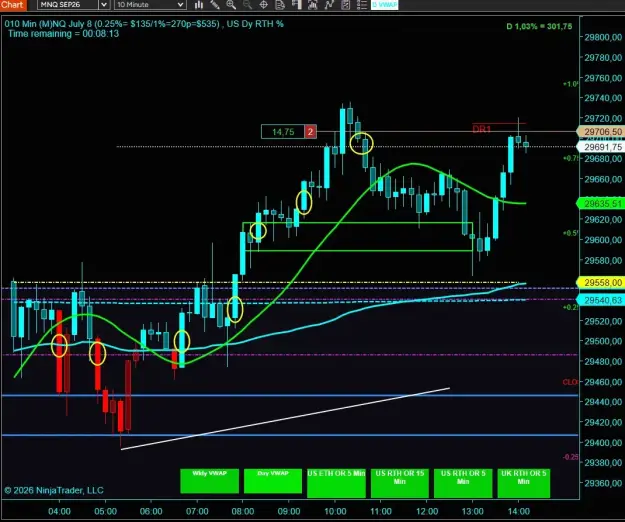
Task: Open the data box icon
Action: (280, 5)
